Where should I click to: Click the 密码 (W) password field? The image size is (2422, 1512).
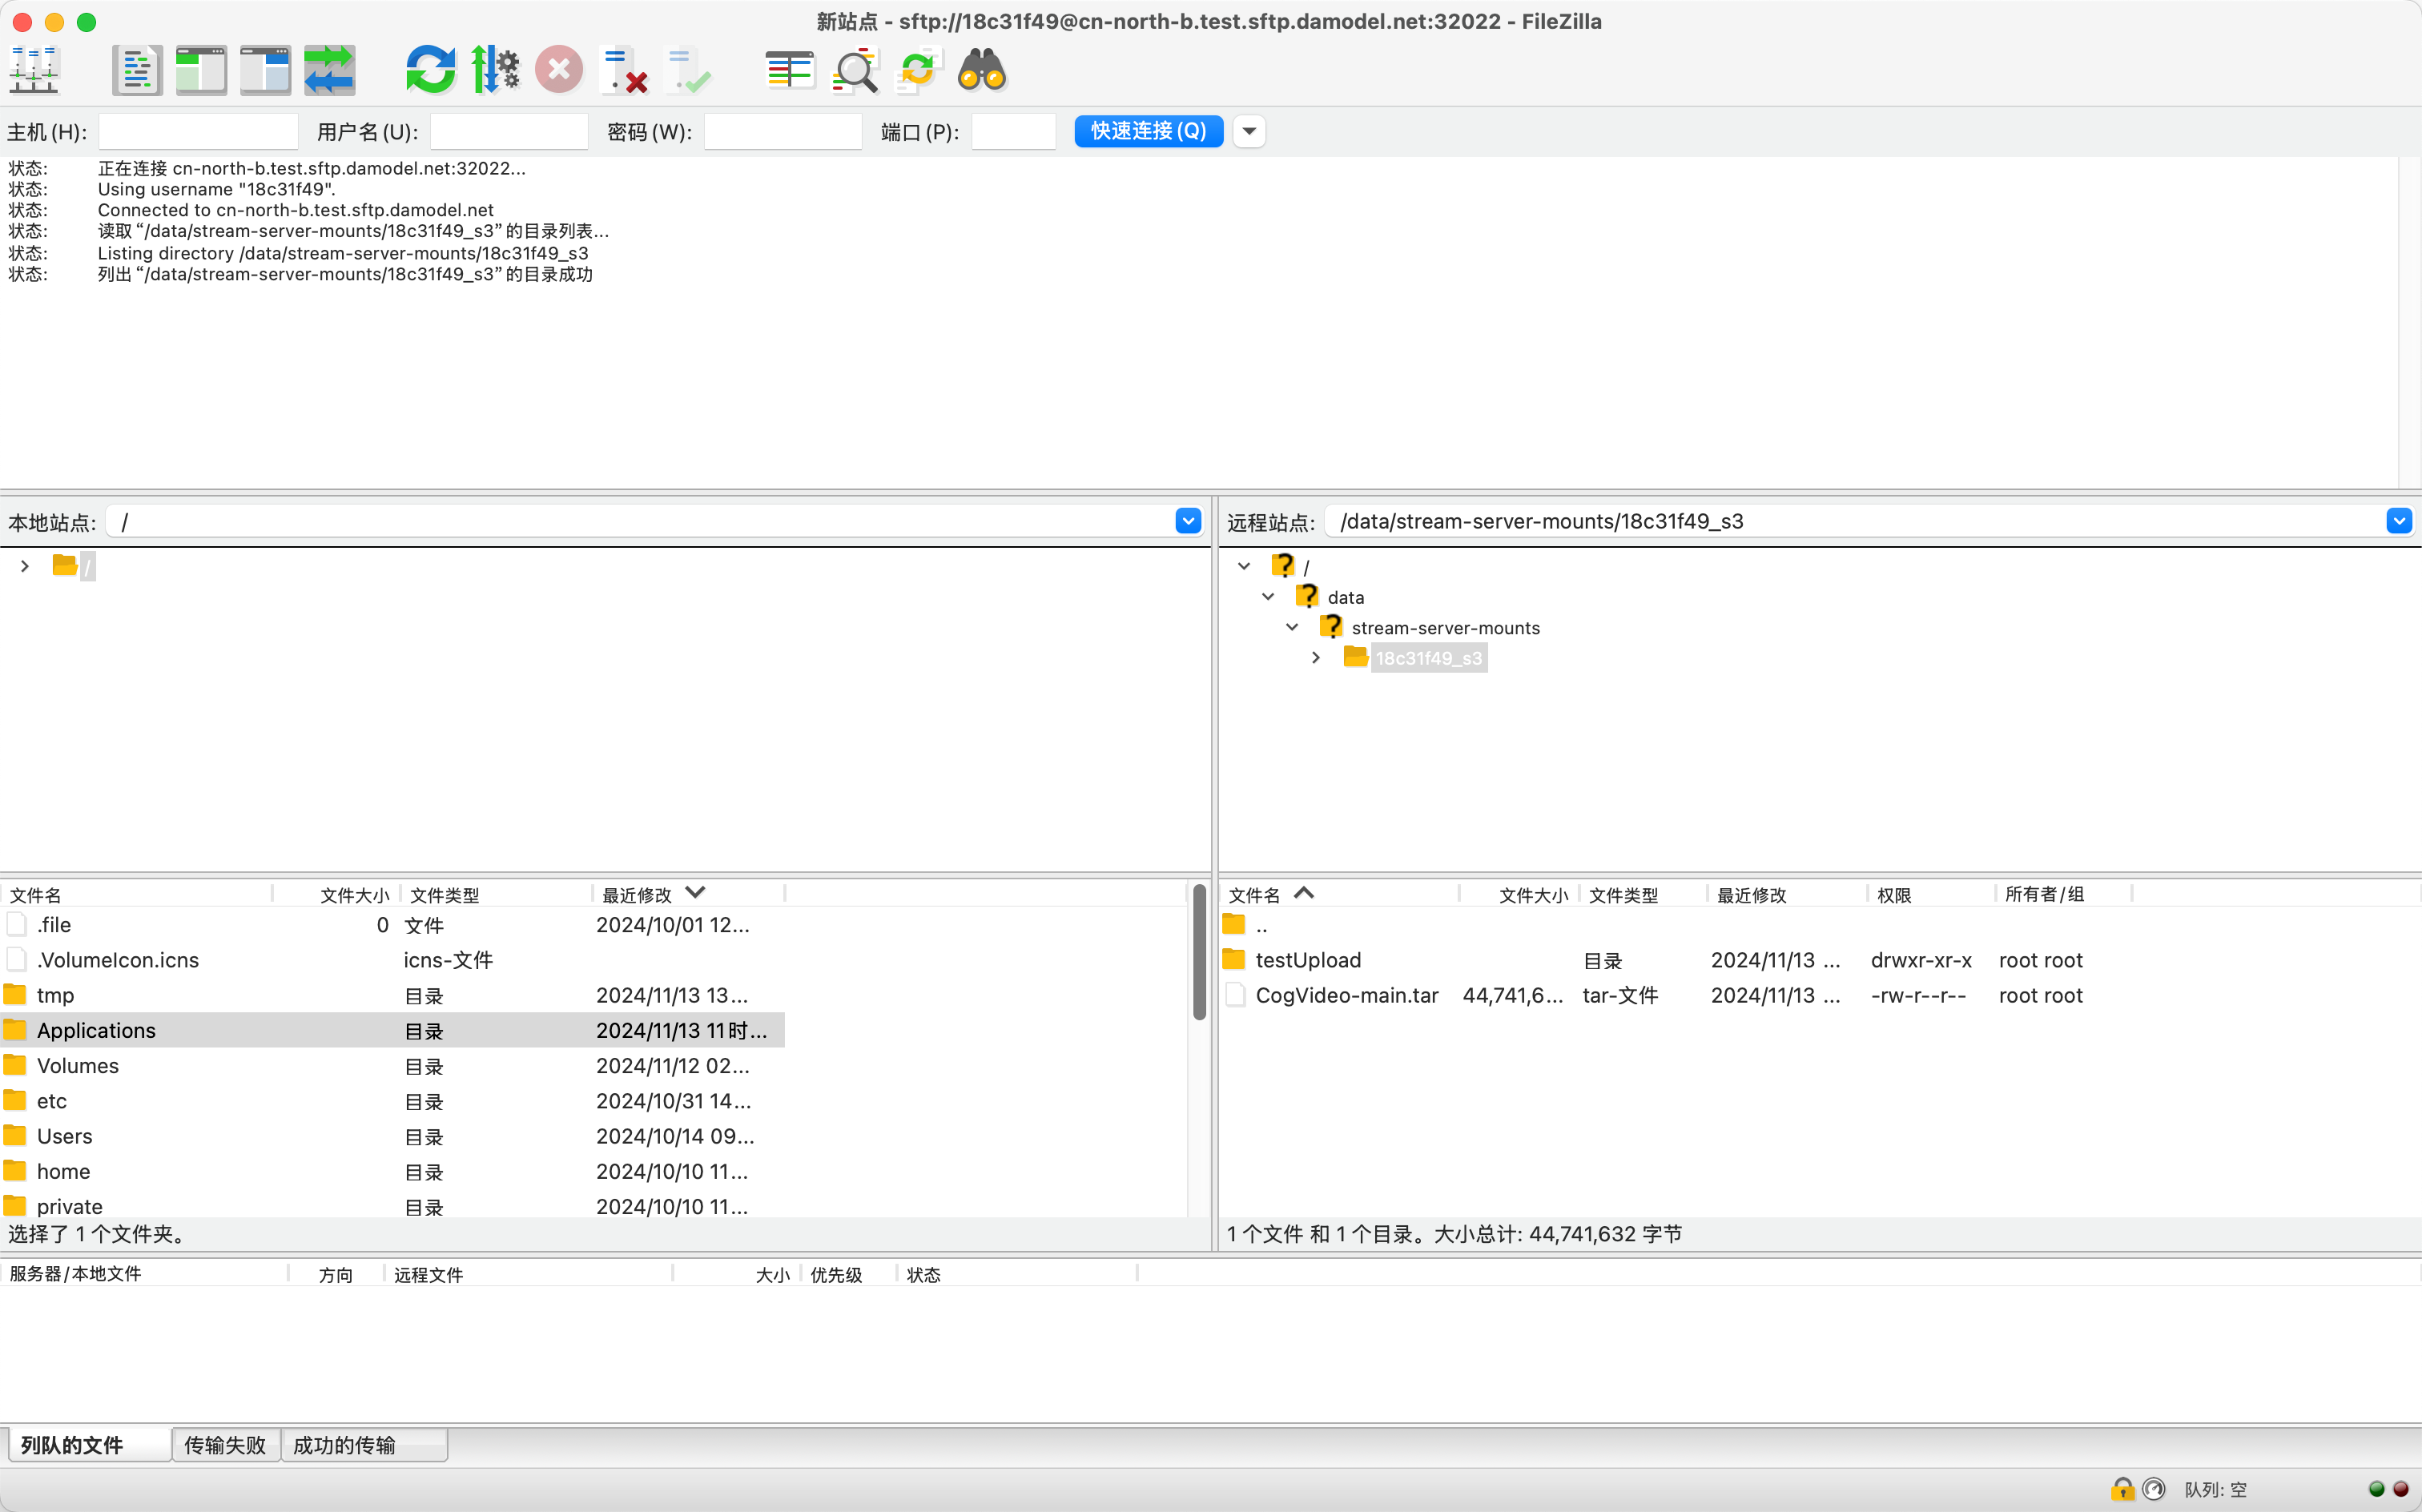[783, 131]
